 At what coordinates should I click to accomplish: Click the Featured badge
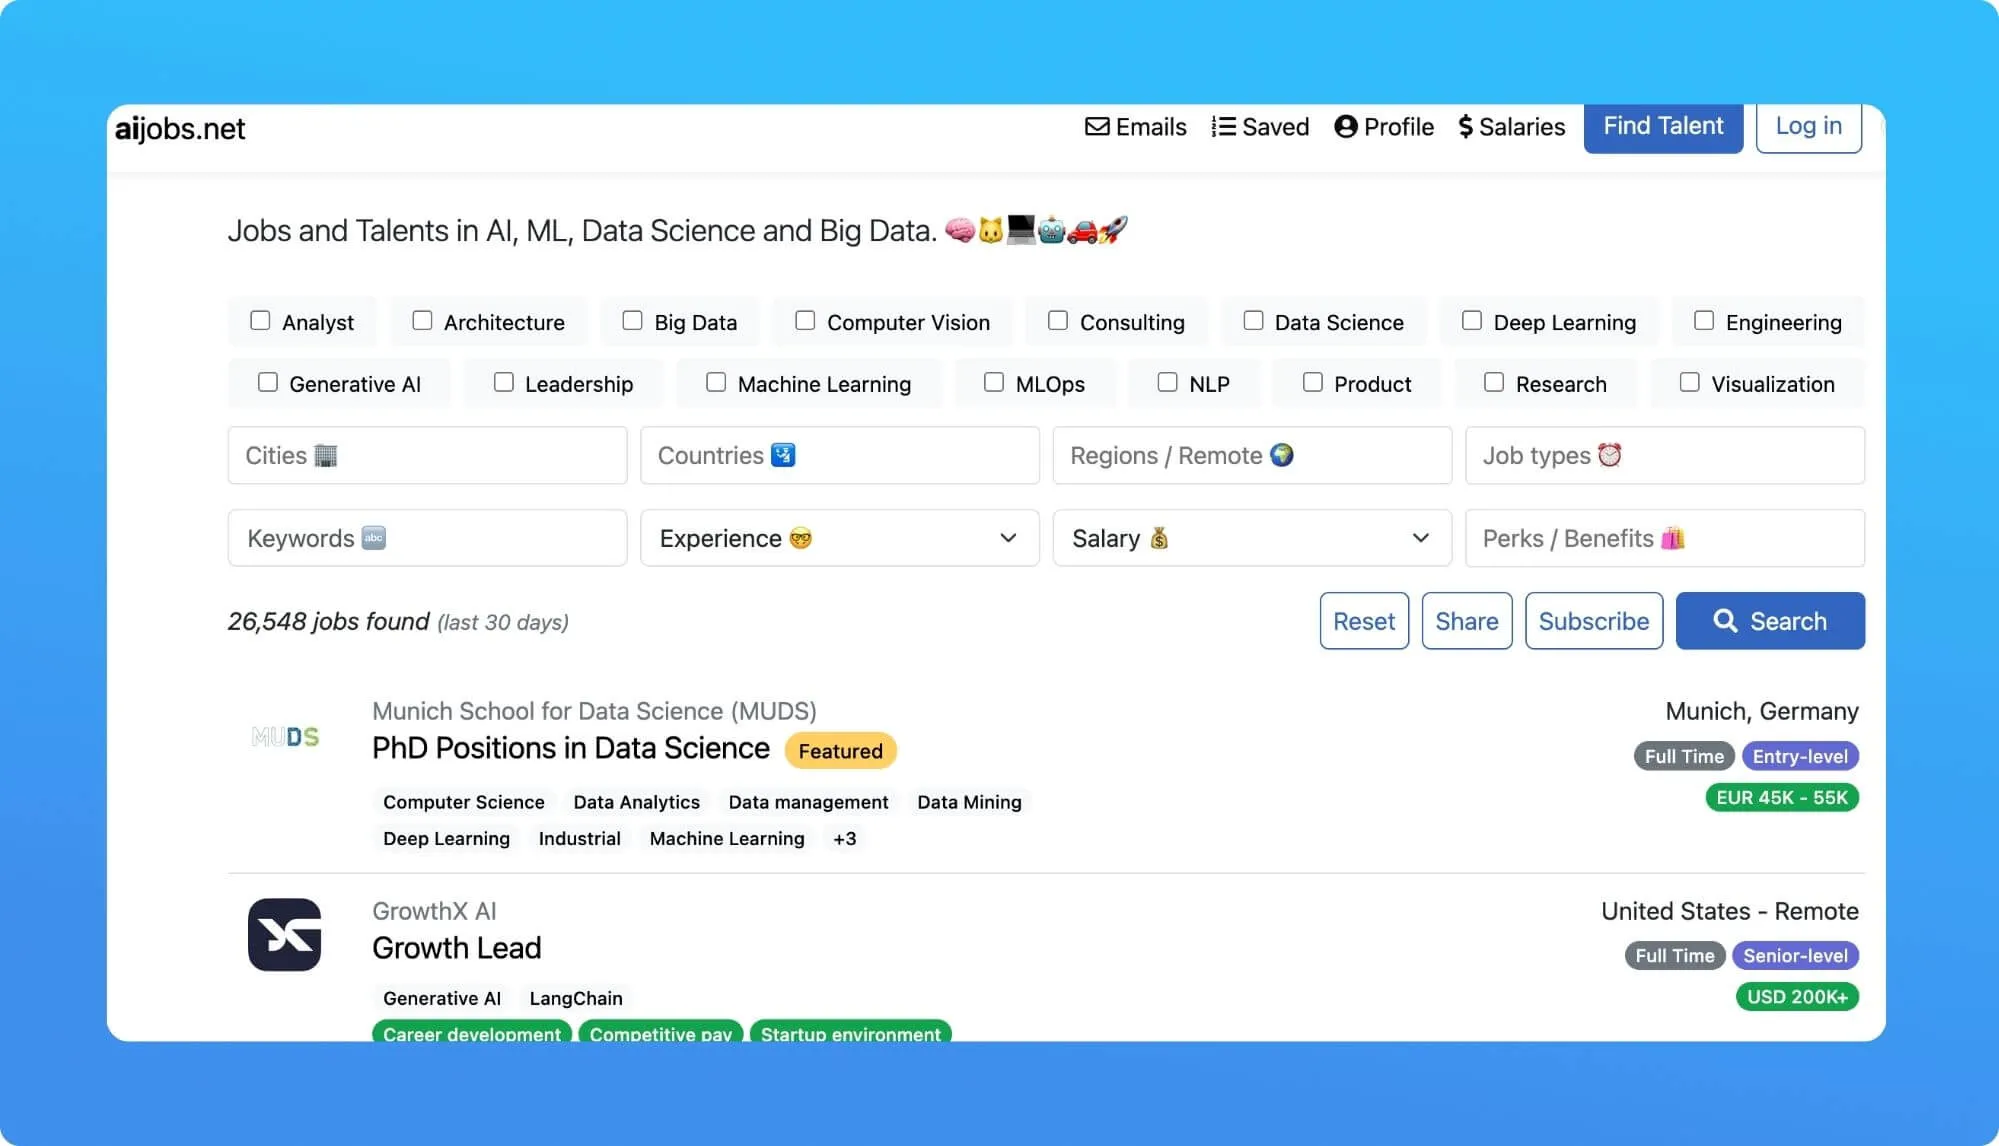click(x=840, y=751)
